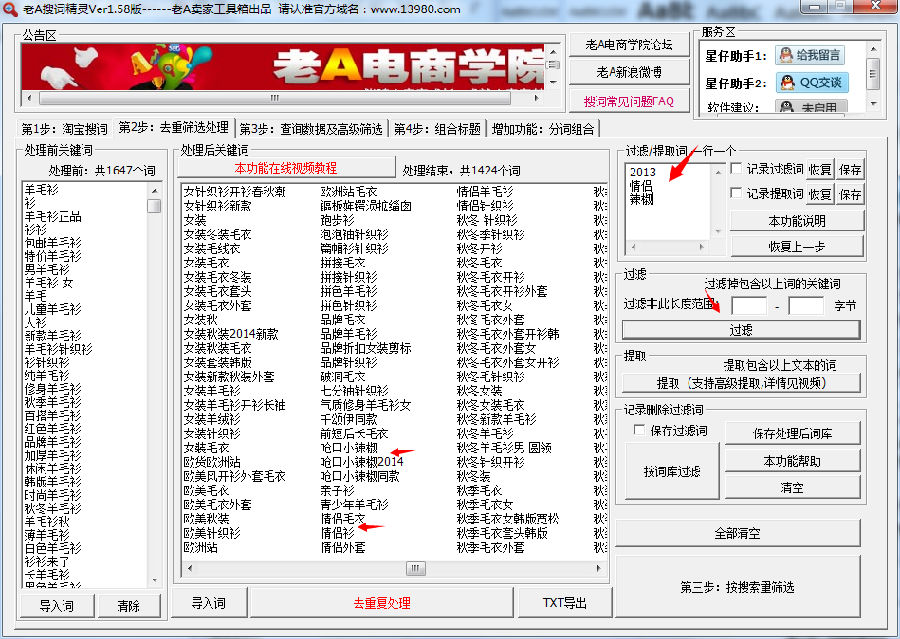Screen dimensions: 900x639
Task: Click 导入词 under 处理后关键词 list
Action: 209,603
